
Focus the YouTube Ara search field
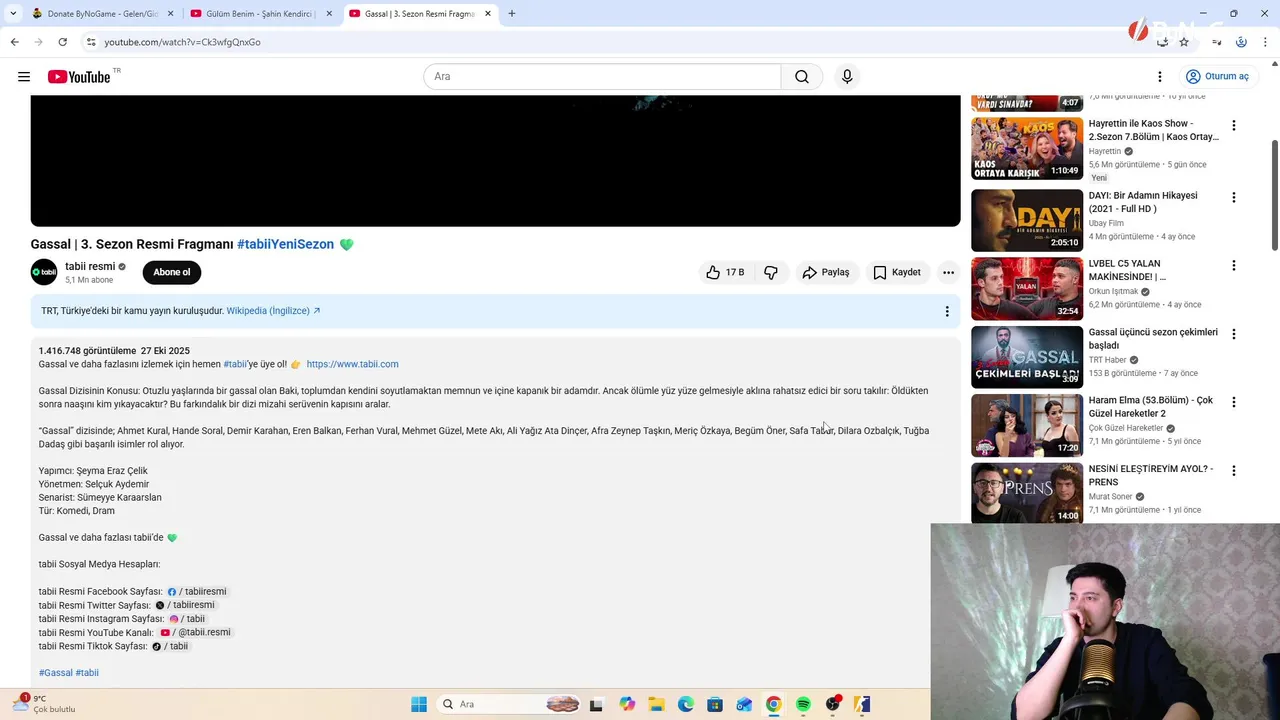coord(602,77)
